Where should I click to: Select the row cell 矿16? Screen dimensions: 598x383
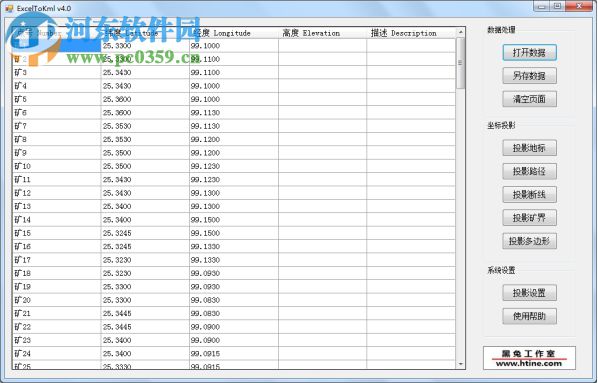click(57, 246)
